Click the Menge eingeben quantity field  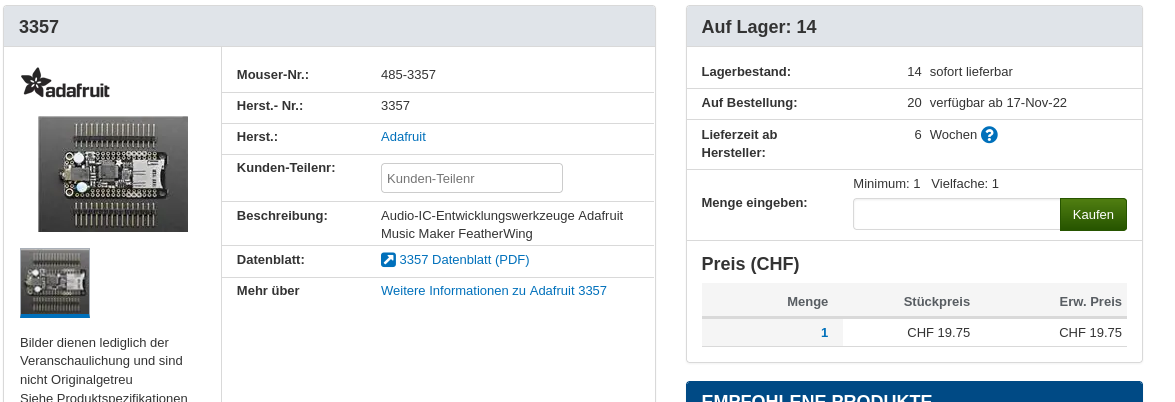pos(957,214)
